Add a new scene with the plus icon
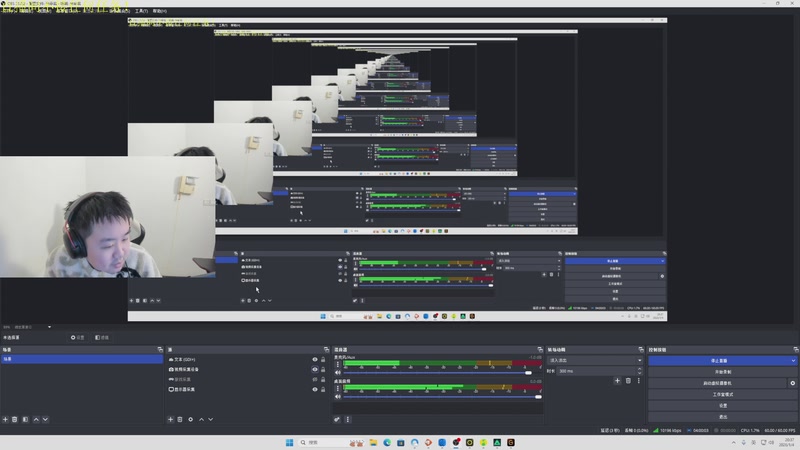 [x=5, y=419]
